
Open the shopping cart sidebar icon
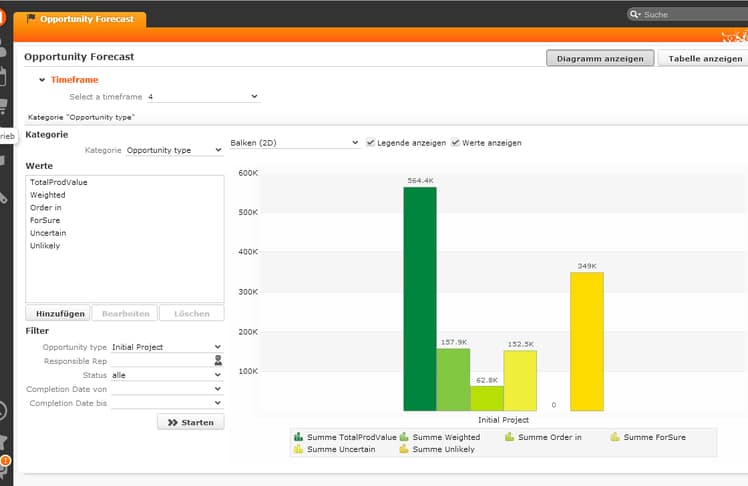coord(3,106)
